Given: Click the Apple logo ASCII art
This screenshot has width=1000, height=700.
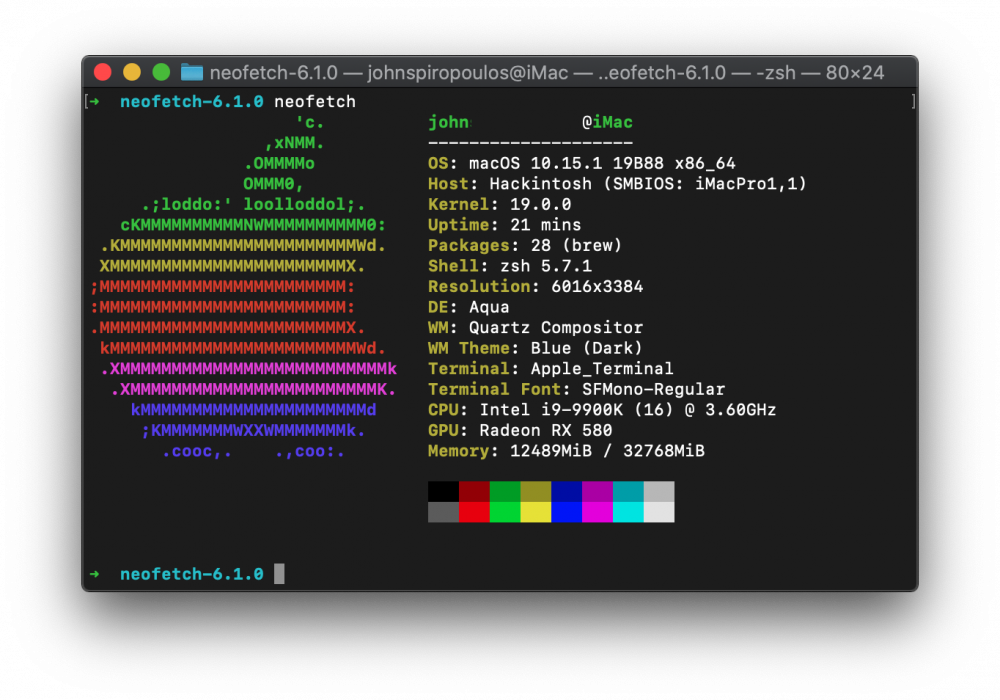Looking at the screenshot, I should coord(243,287).
